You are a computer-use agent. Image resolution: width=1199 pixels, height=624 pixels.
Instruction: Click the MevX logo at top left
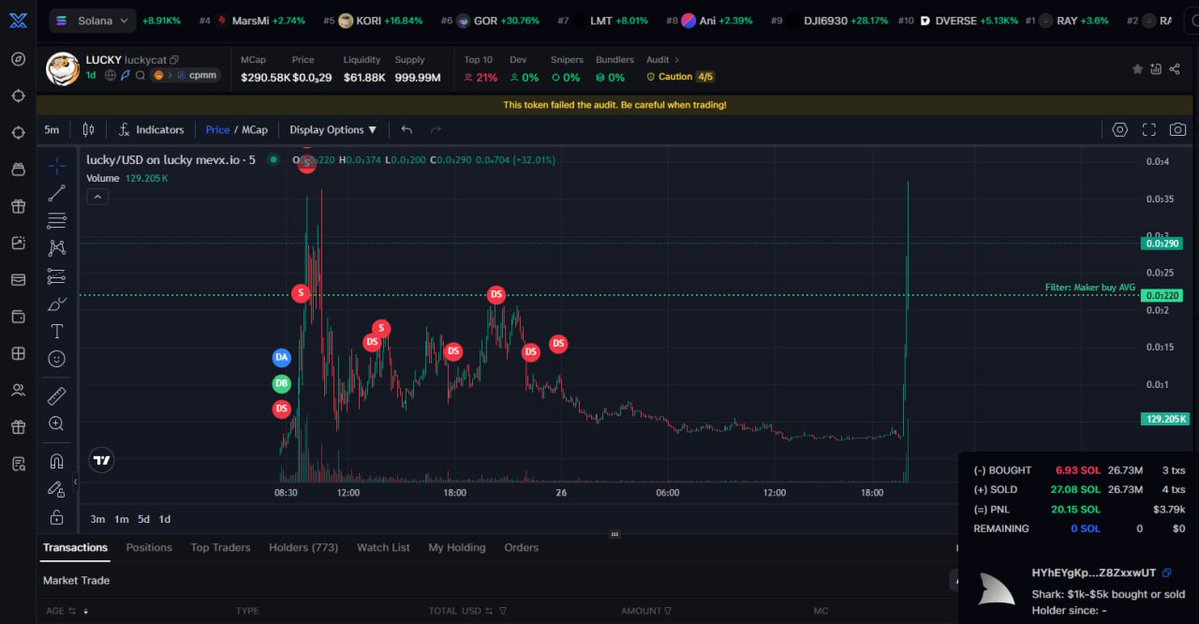coord(18,21)
